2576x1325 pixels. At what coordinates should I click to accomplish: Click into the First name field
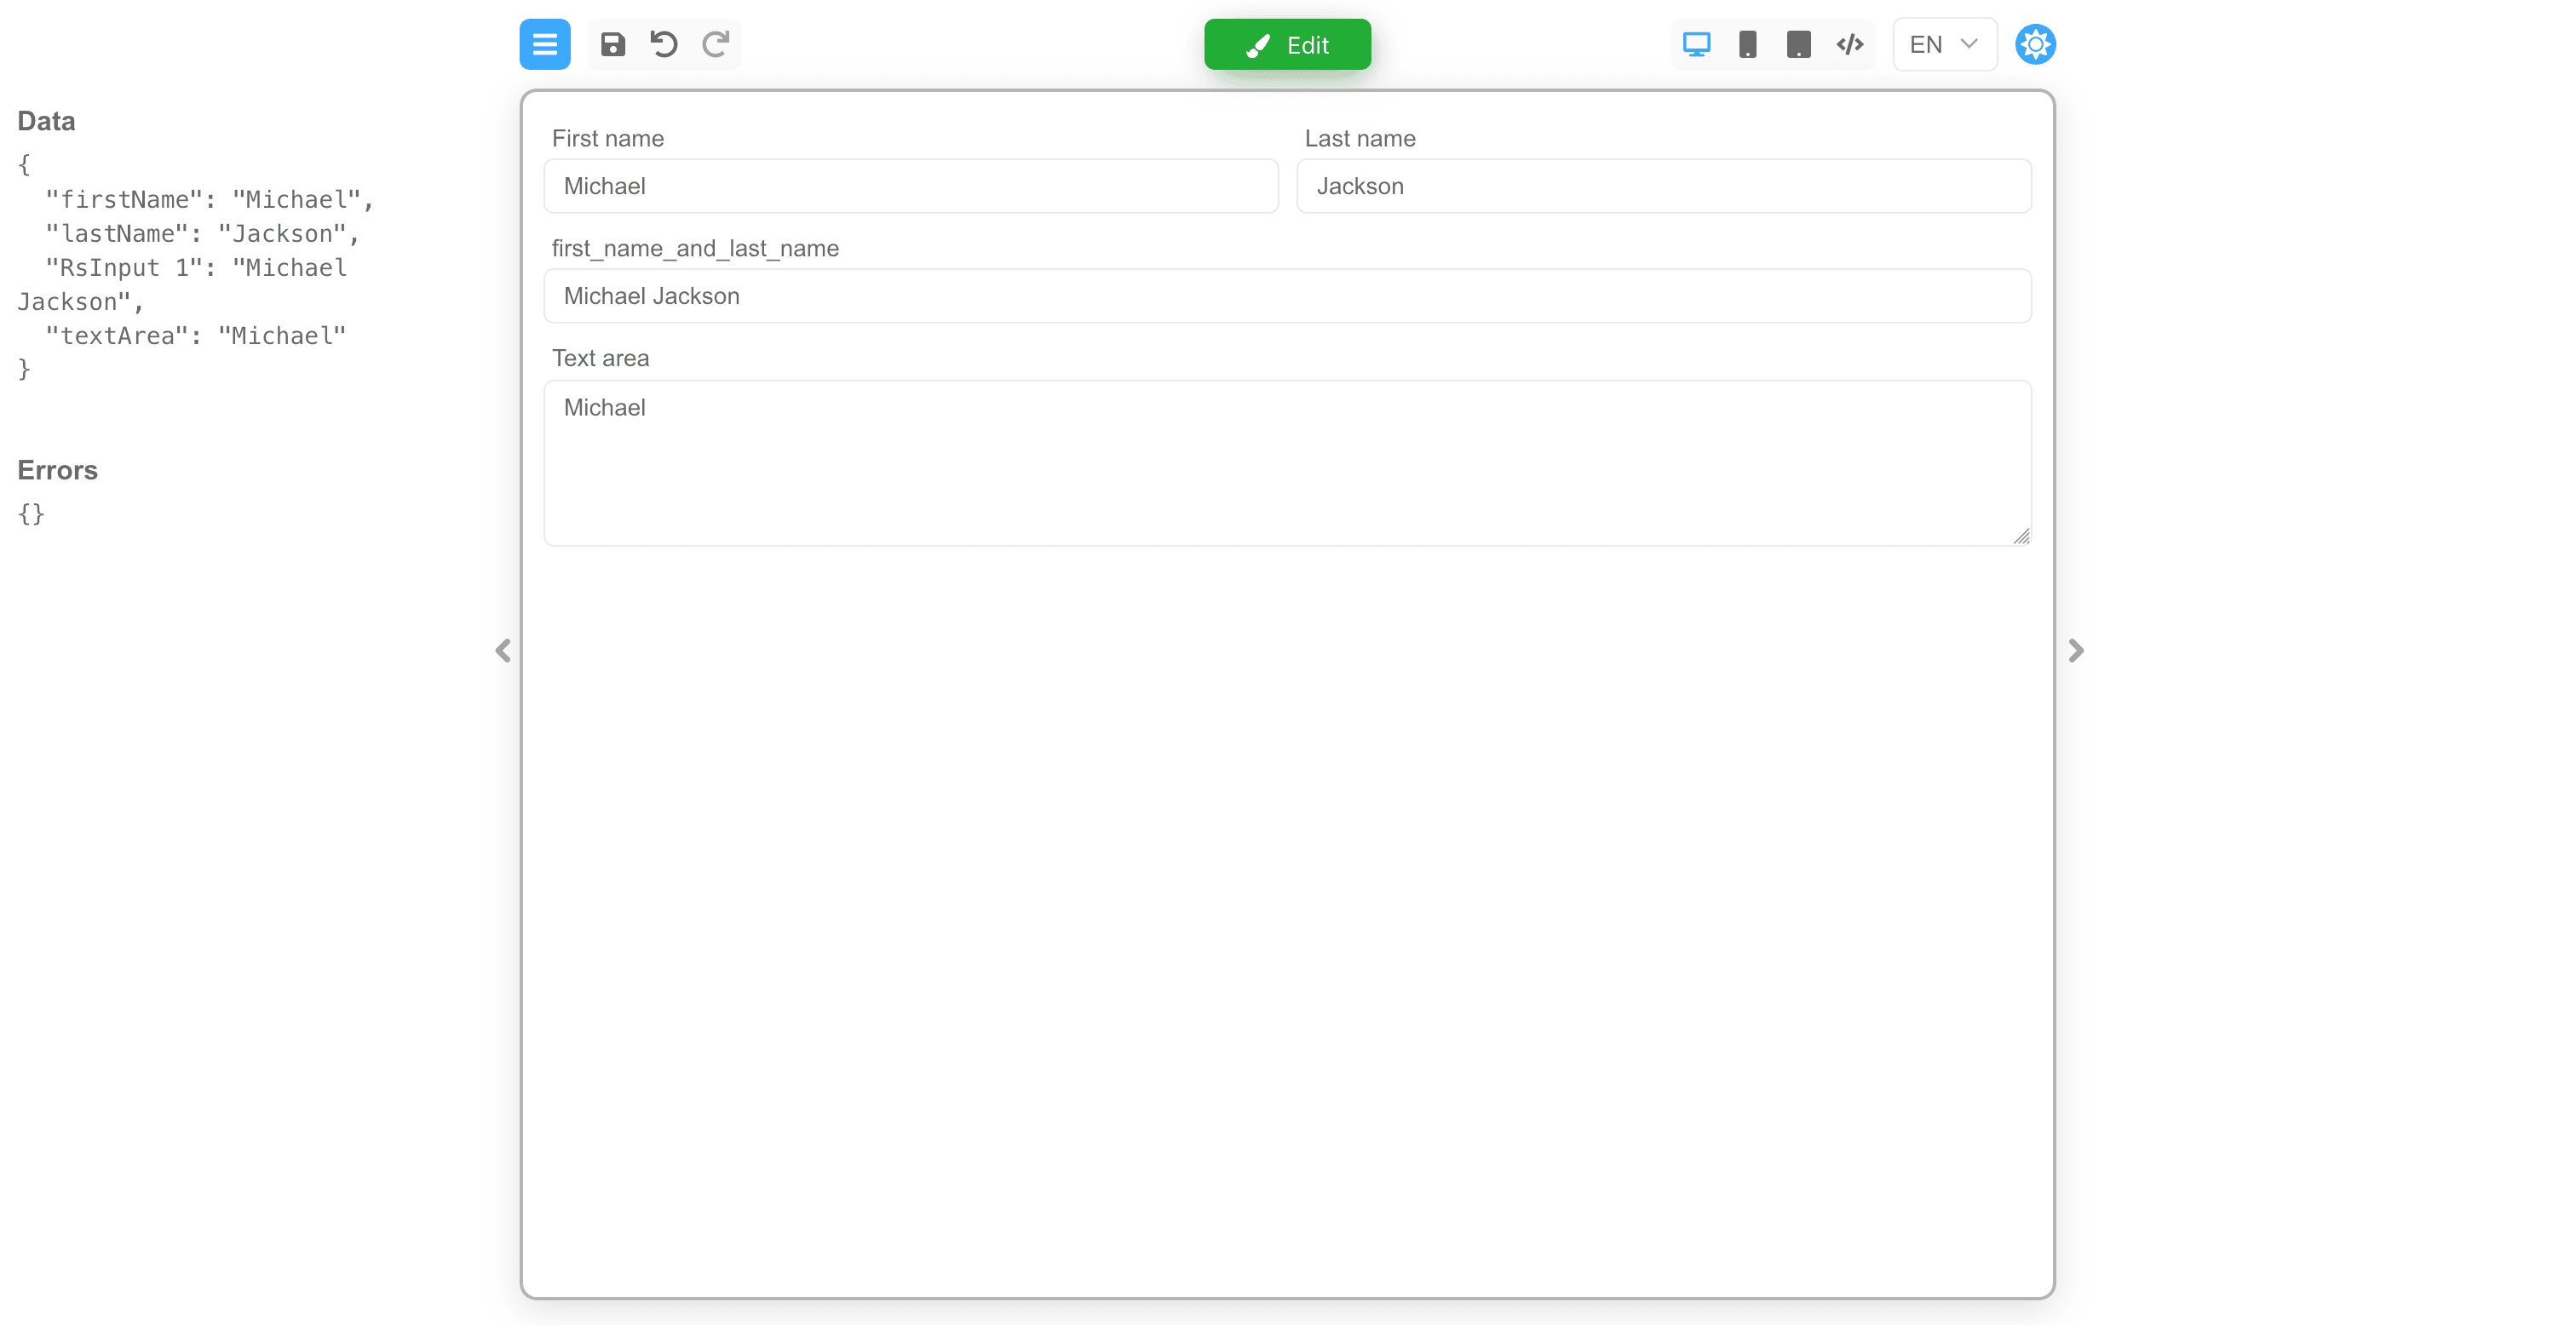click(910, 186)
